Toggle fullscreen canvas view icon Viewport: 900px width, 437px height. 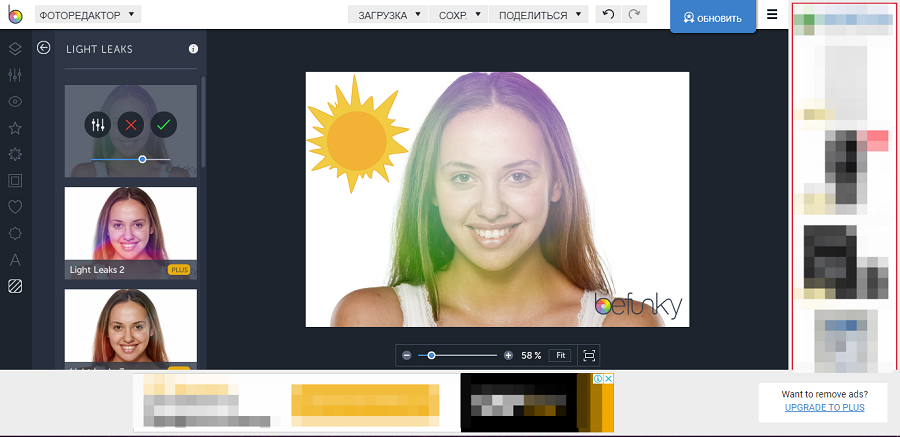589,355
